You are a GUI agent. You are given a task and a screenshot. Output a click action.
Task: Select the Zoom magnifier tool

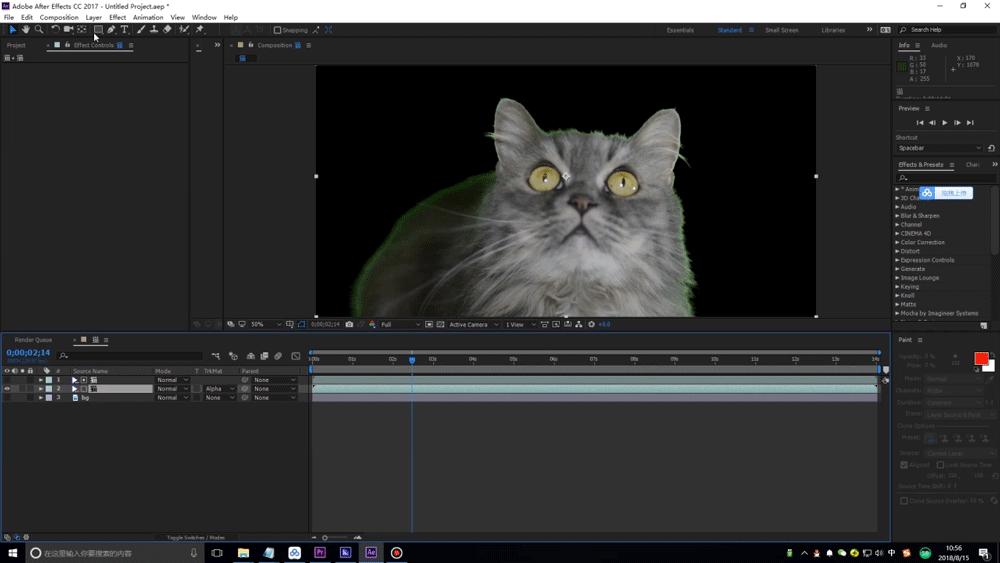(x=39, y=30)
